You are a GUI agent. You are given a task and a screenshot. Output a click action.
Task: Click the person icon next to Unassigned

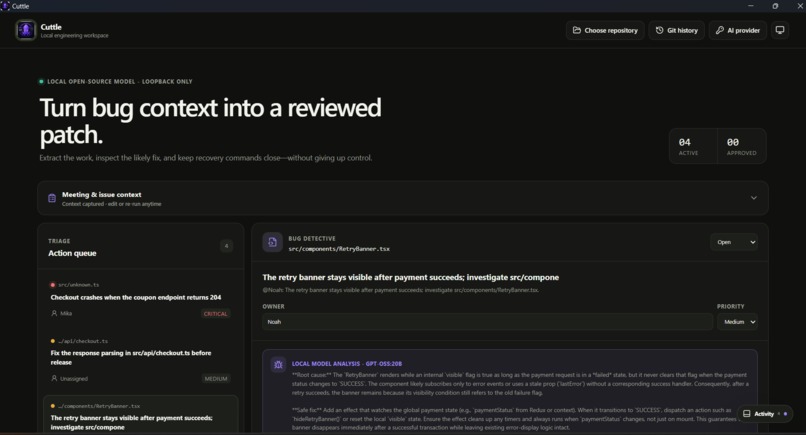tap(54, 378)
